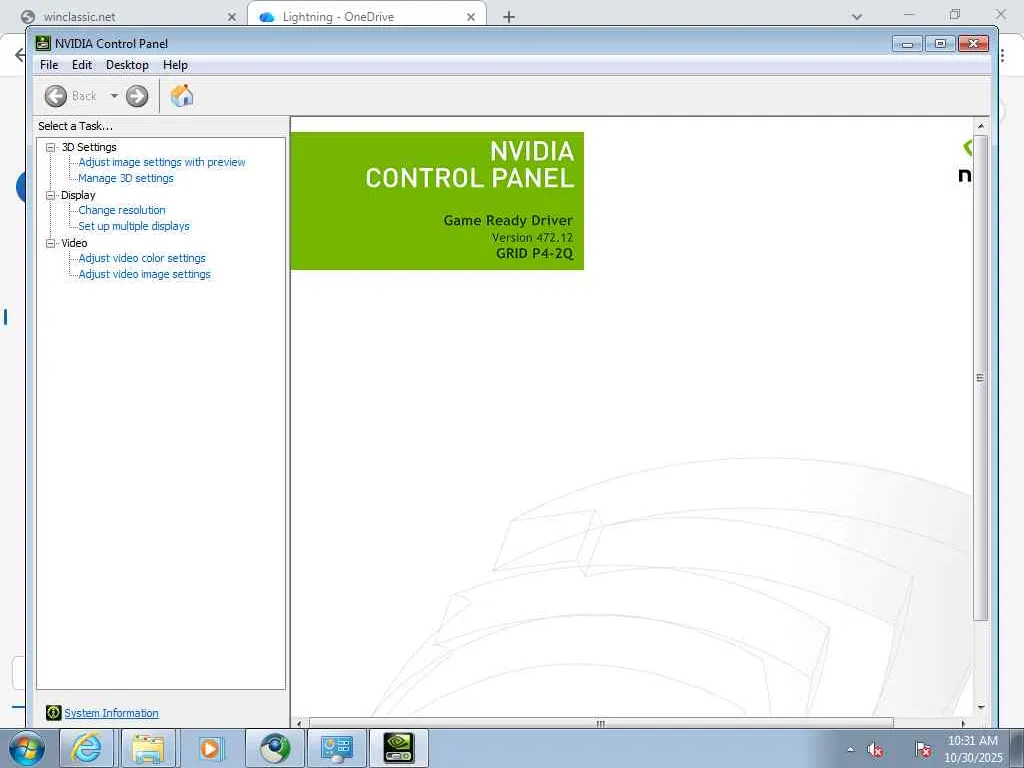Open the File menu

click(x=49, y=65)
